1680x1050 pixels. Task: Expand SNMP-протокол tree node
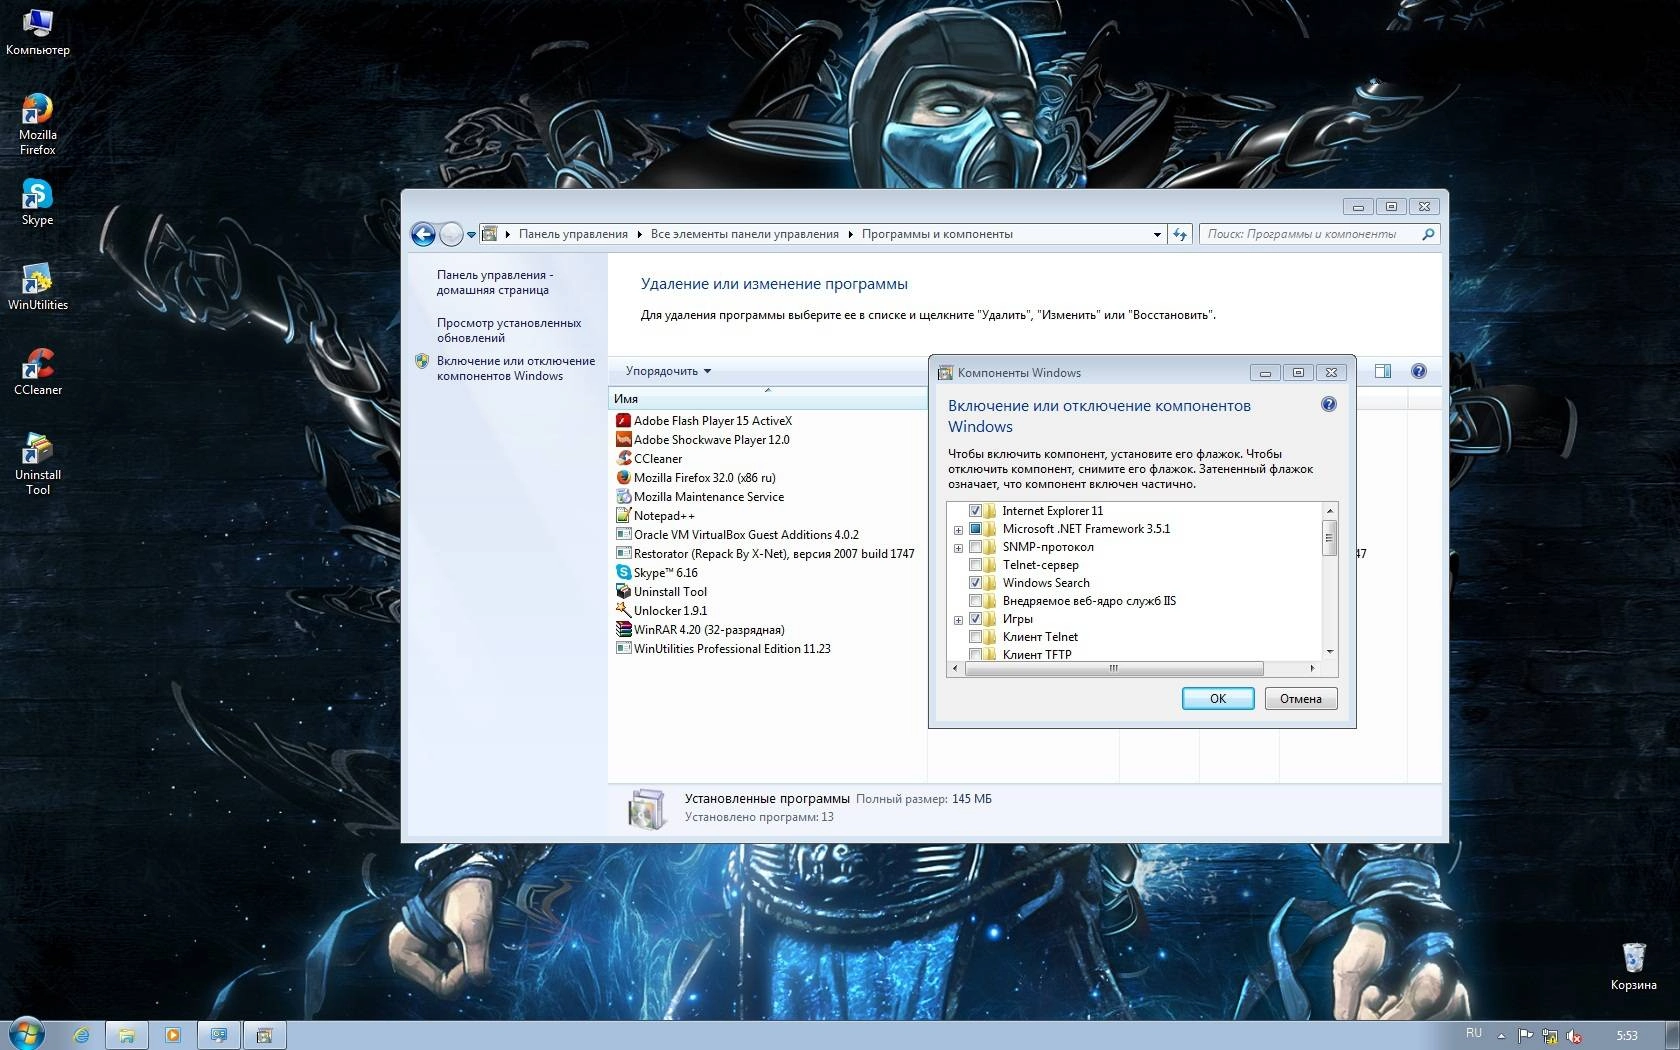coord(958,548)
